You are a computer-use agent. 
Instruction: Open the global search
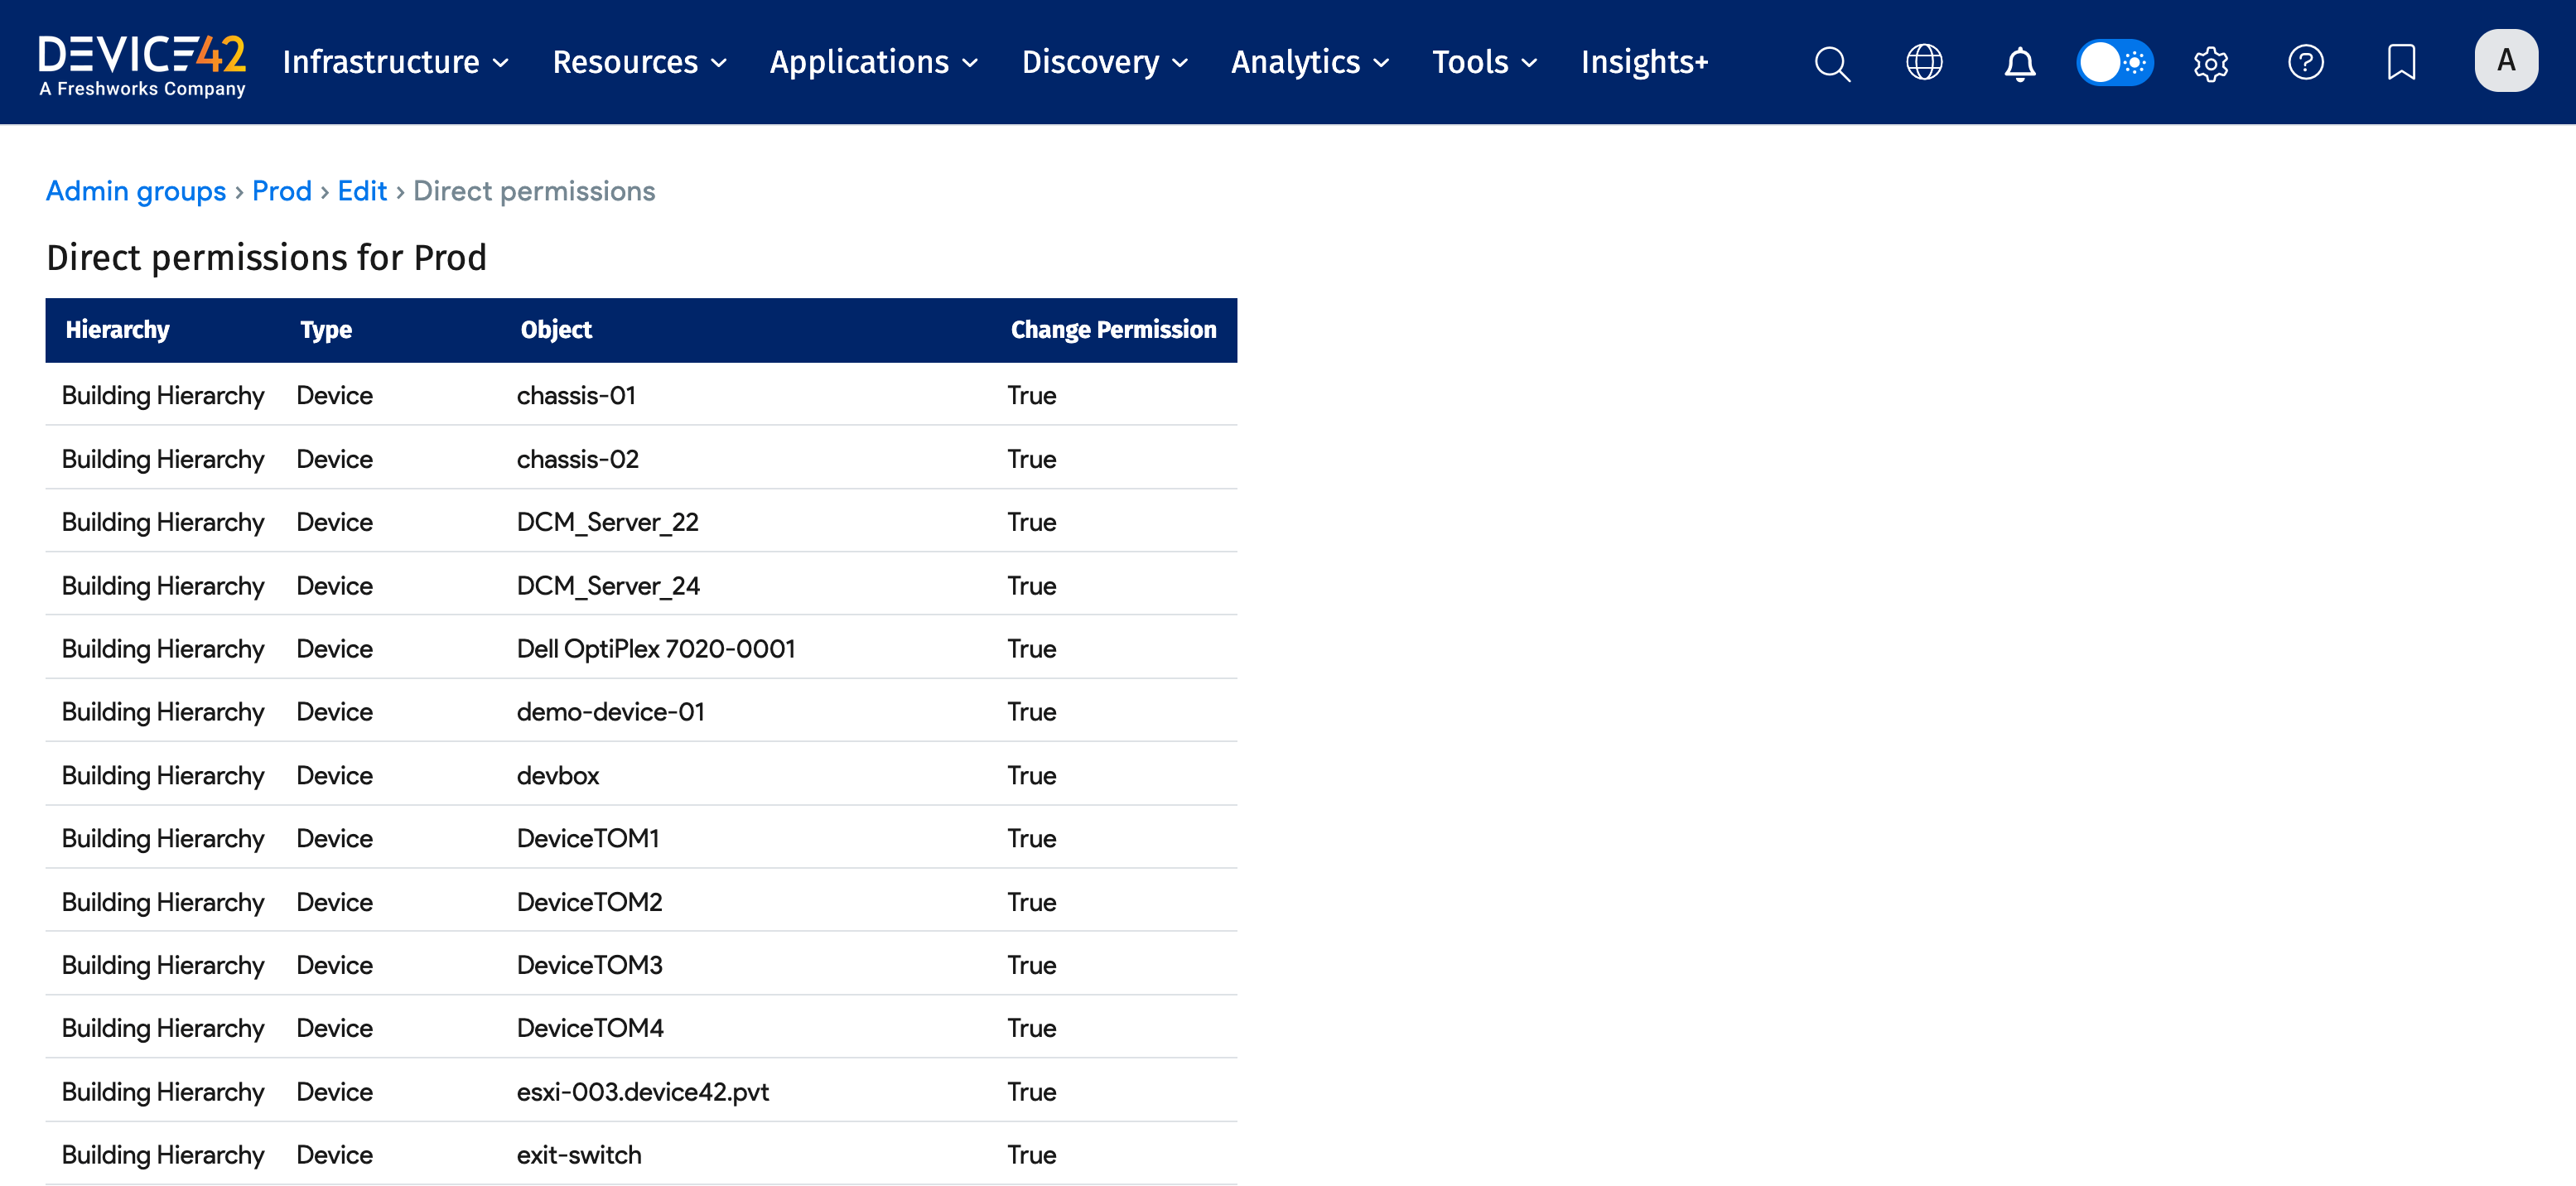tap(1832, 63)
